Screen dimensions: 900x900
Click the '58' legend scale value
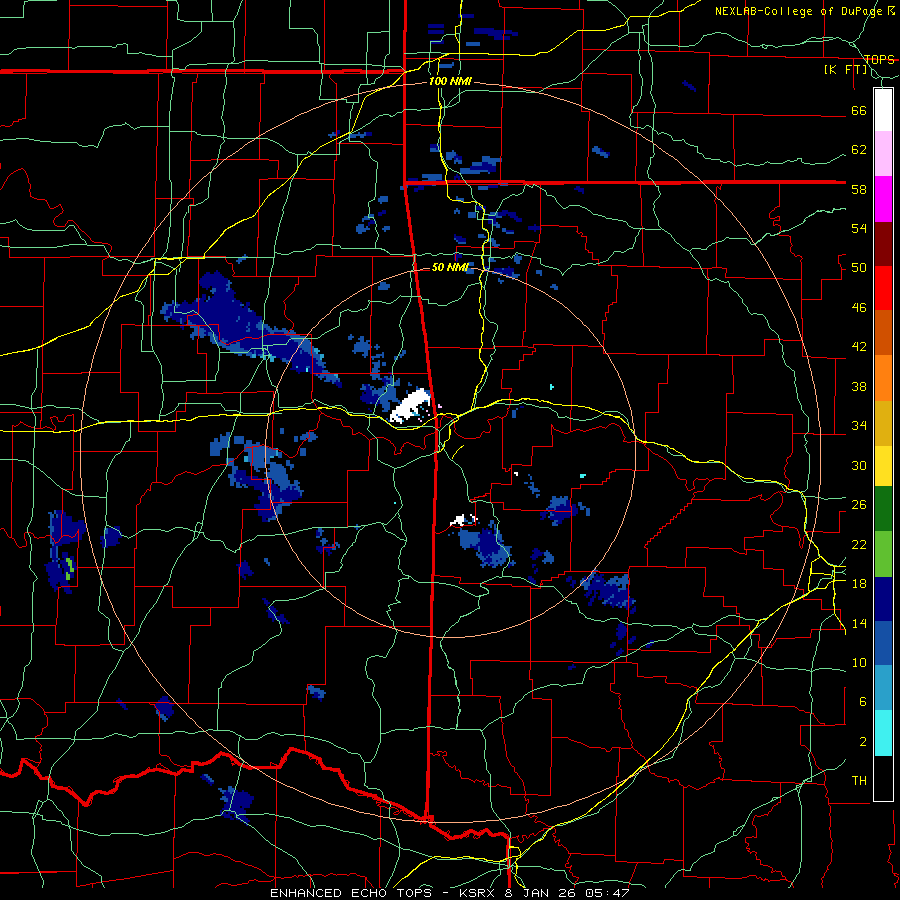859,189
